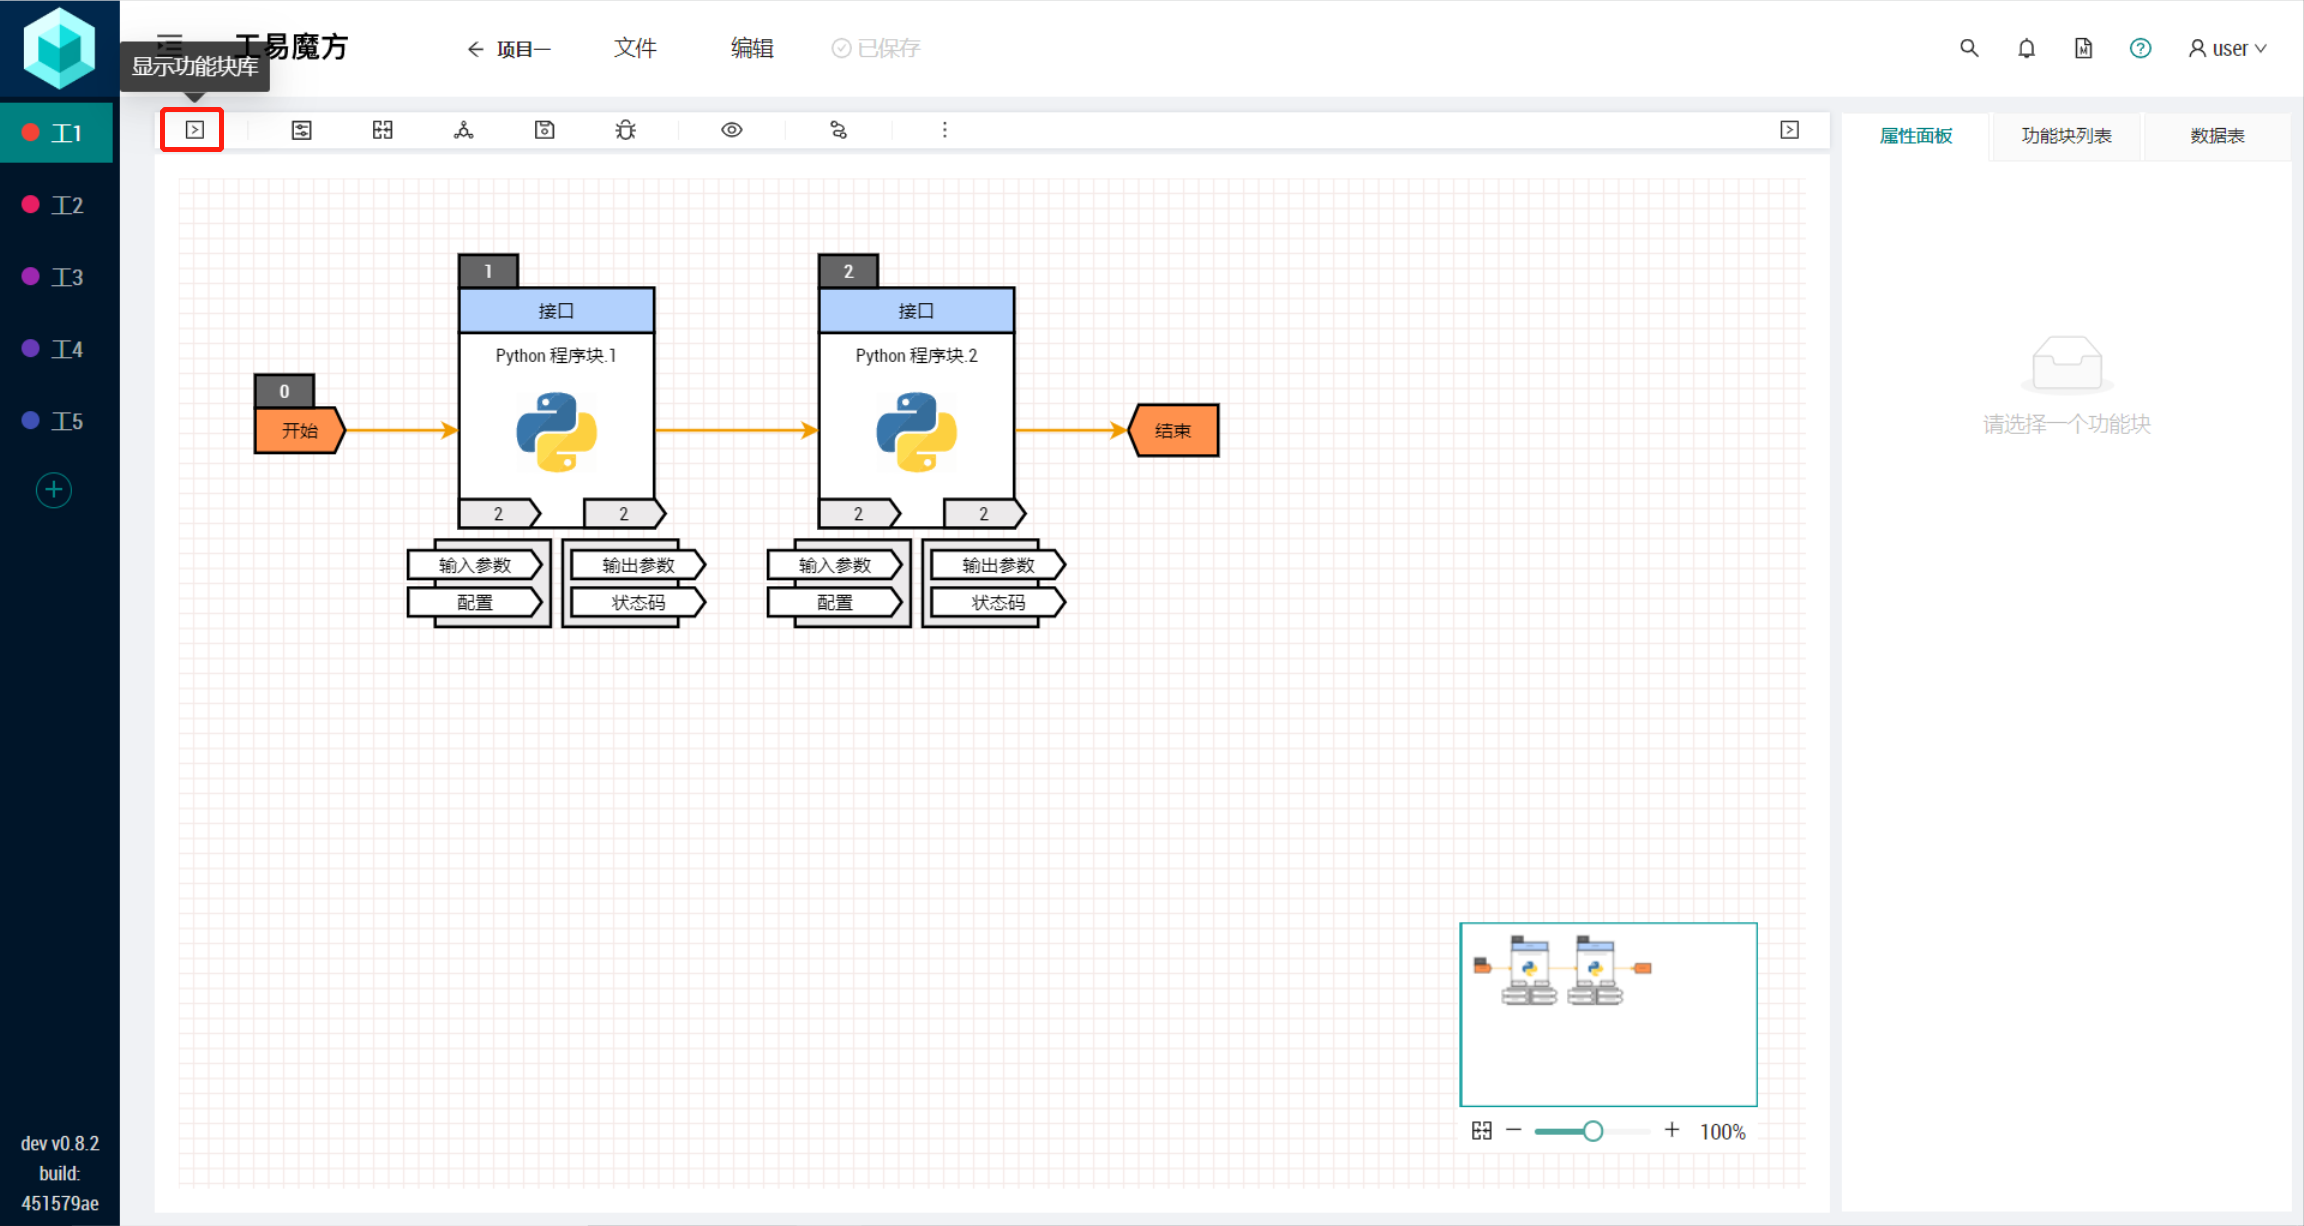The height and width of the screenshot is (1226, 2304).
Task: Open the 编辑 menu
Action: pos(752,48)
